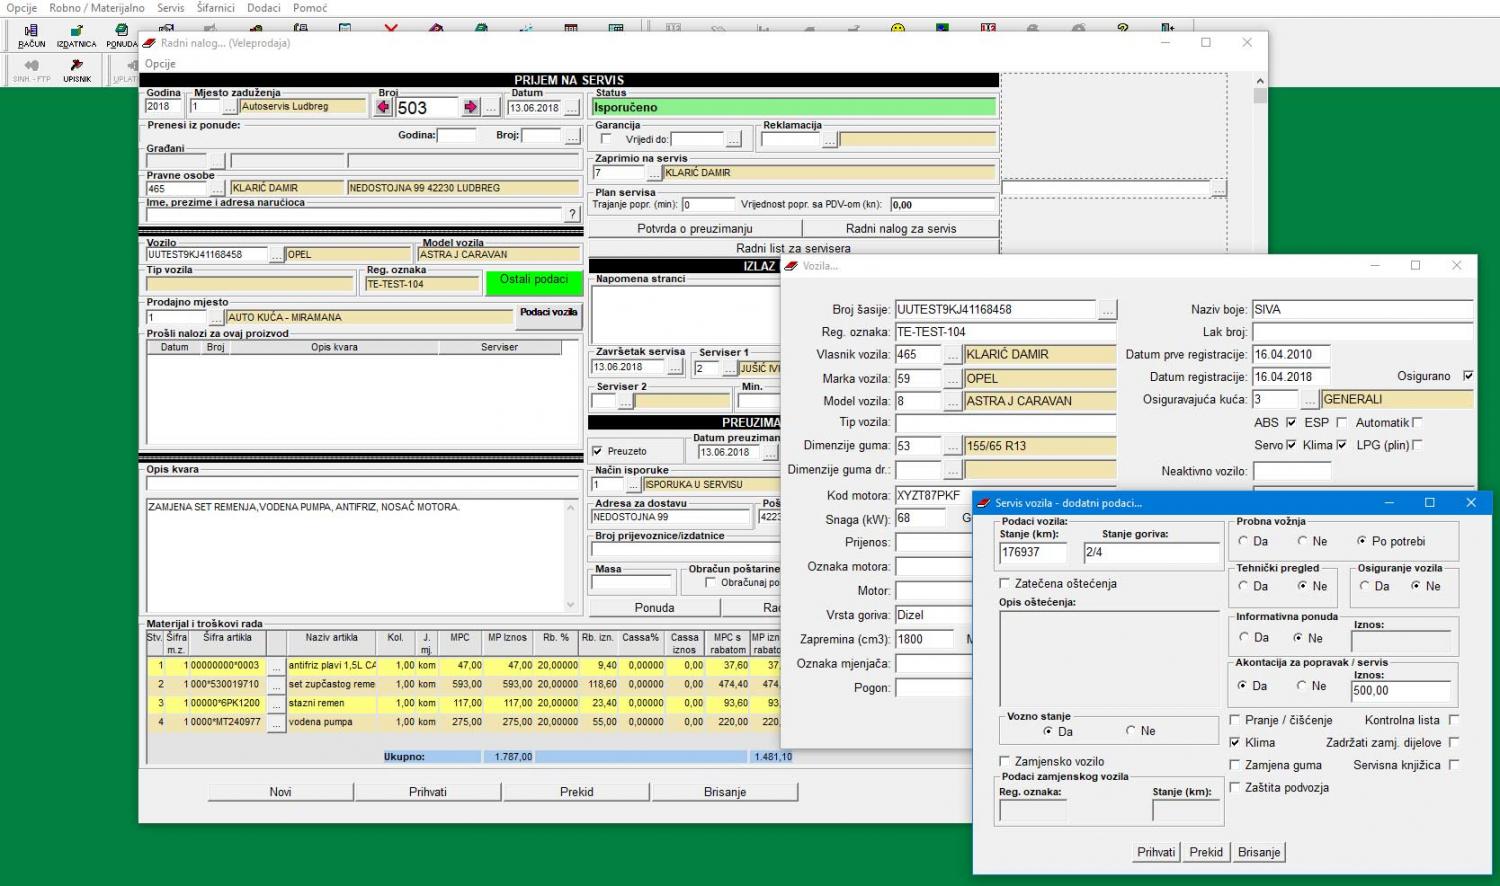This screenshot has height=886, width=1500.
Task: Open lookup button next to Broj 503
Action: tap(491, 107)
